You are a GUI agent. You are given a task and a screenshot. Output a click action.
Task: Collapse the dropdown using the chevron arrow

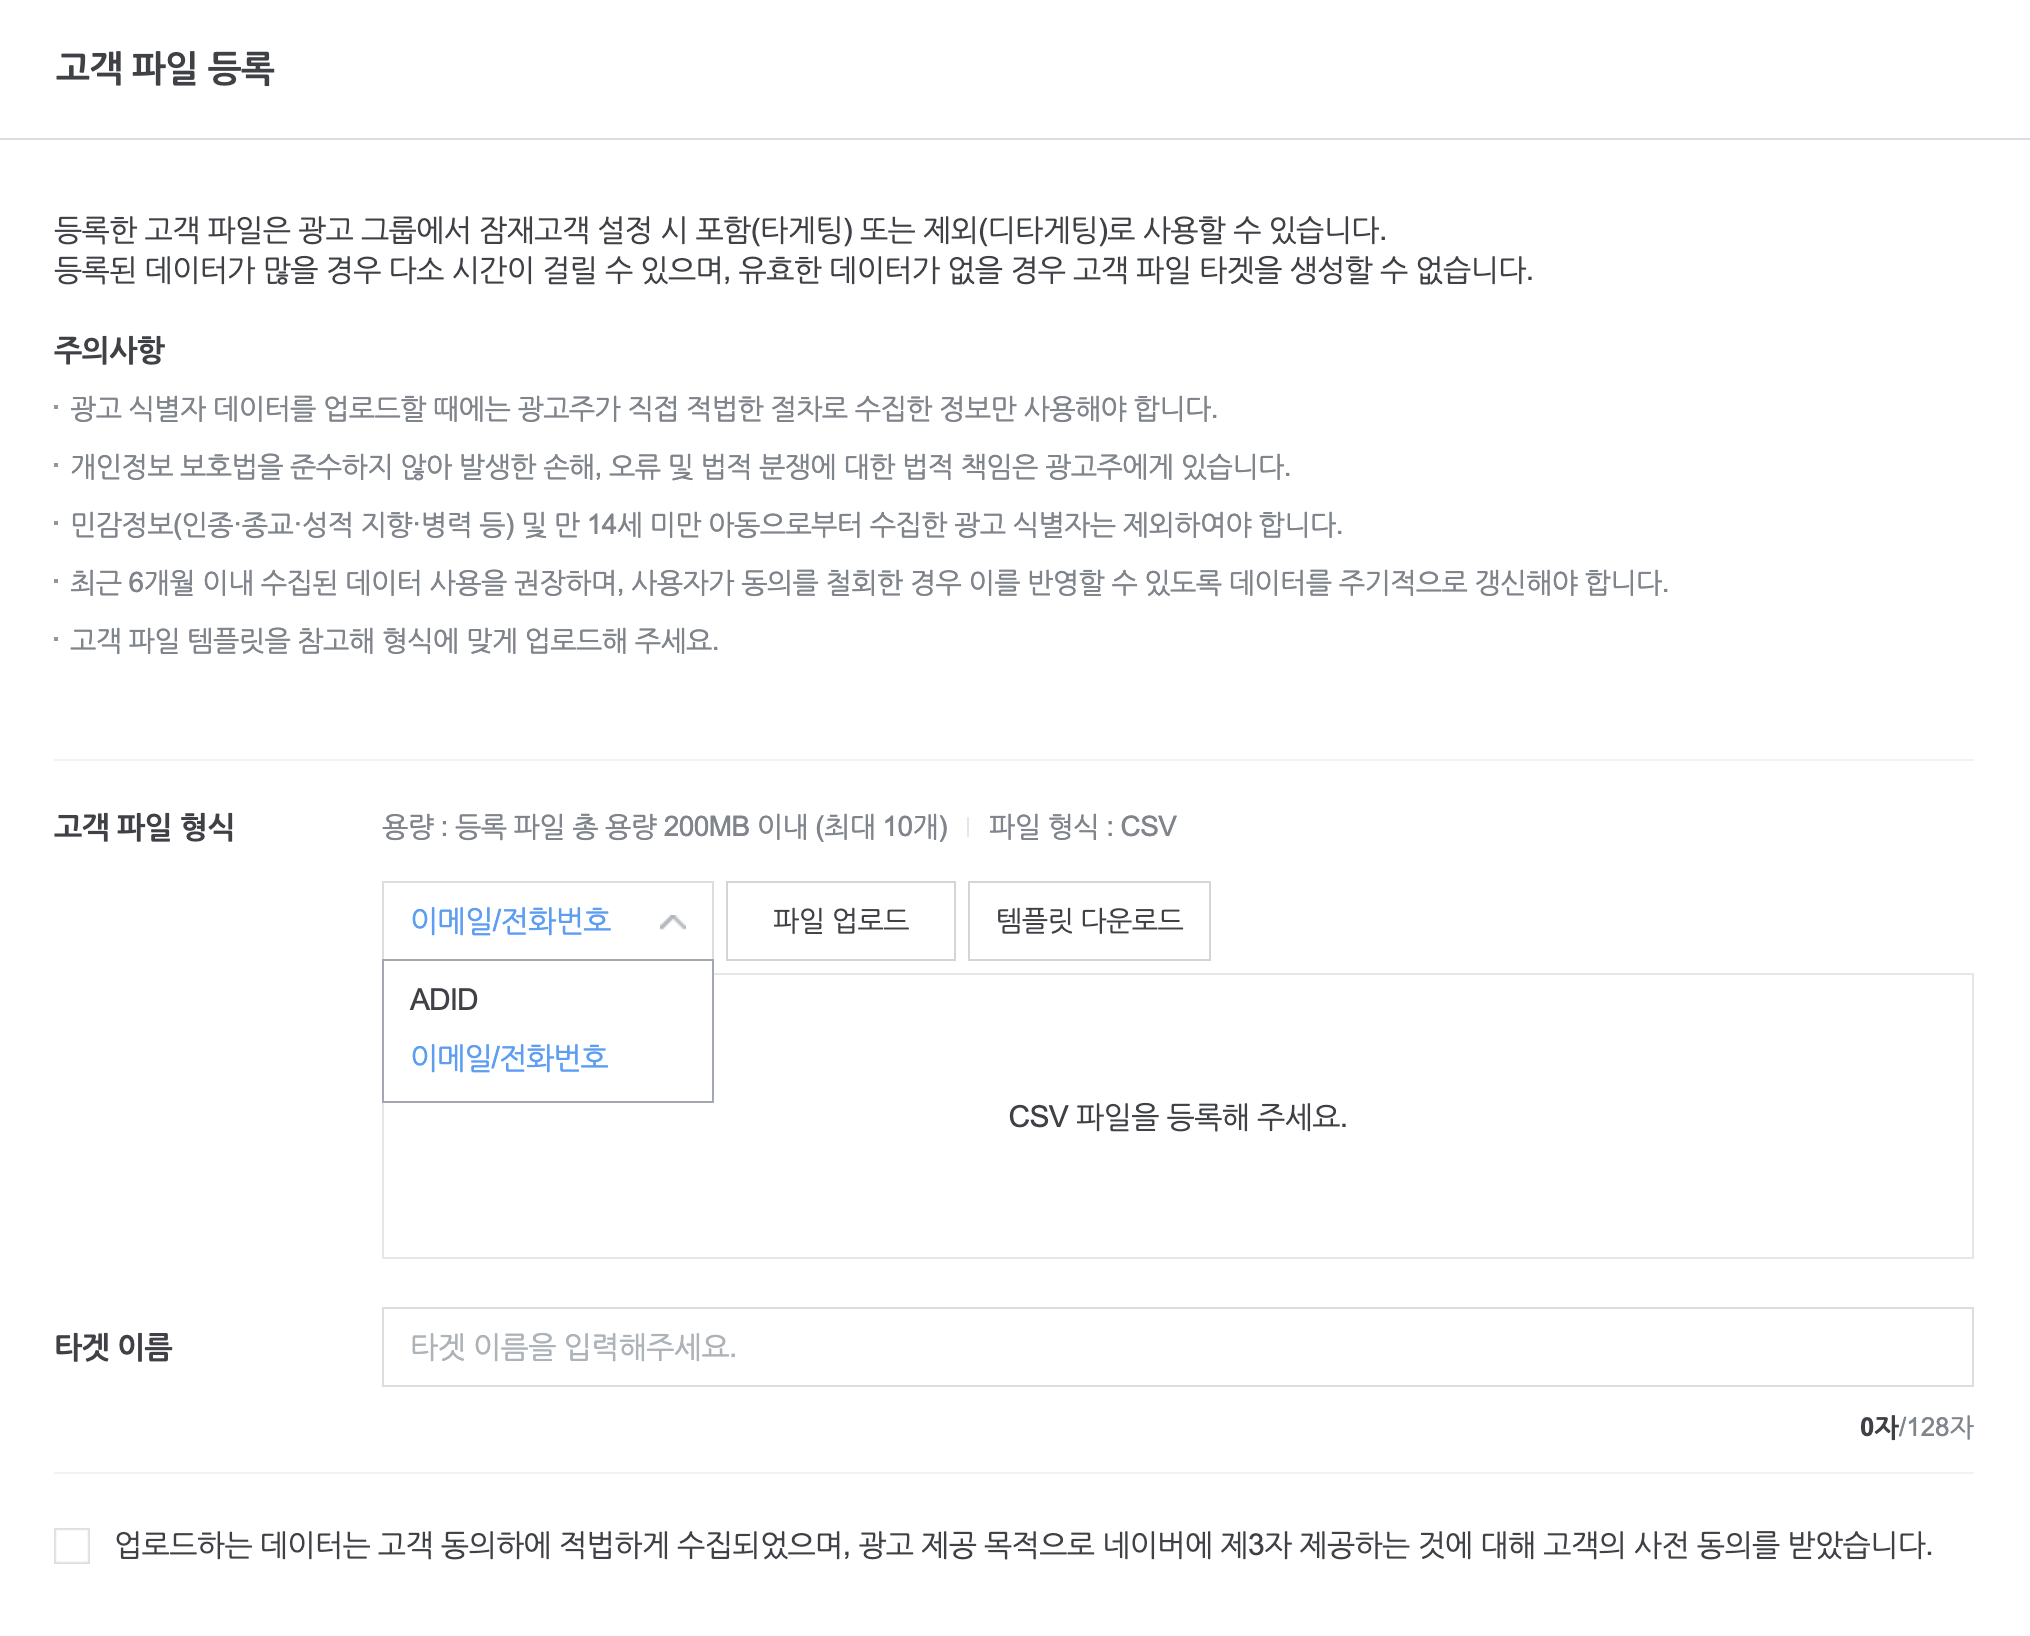pos(673,922)
